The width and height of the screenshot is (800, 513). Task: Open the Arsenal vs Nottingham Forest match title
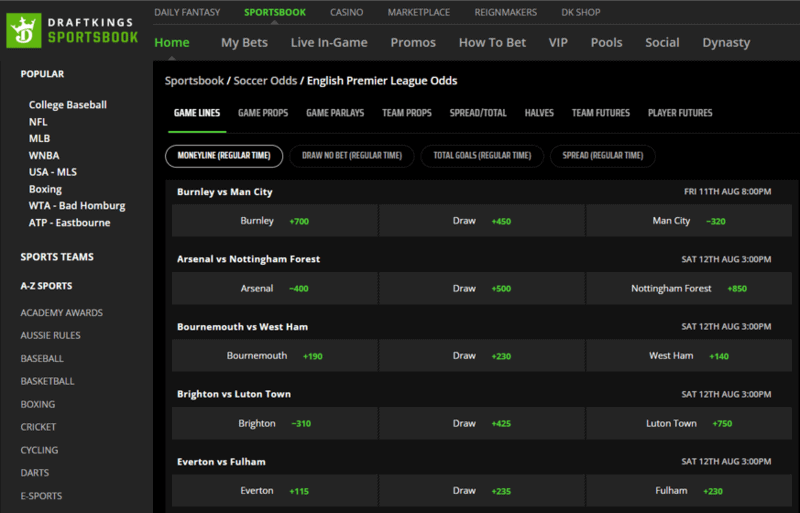click(248, 259)
